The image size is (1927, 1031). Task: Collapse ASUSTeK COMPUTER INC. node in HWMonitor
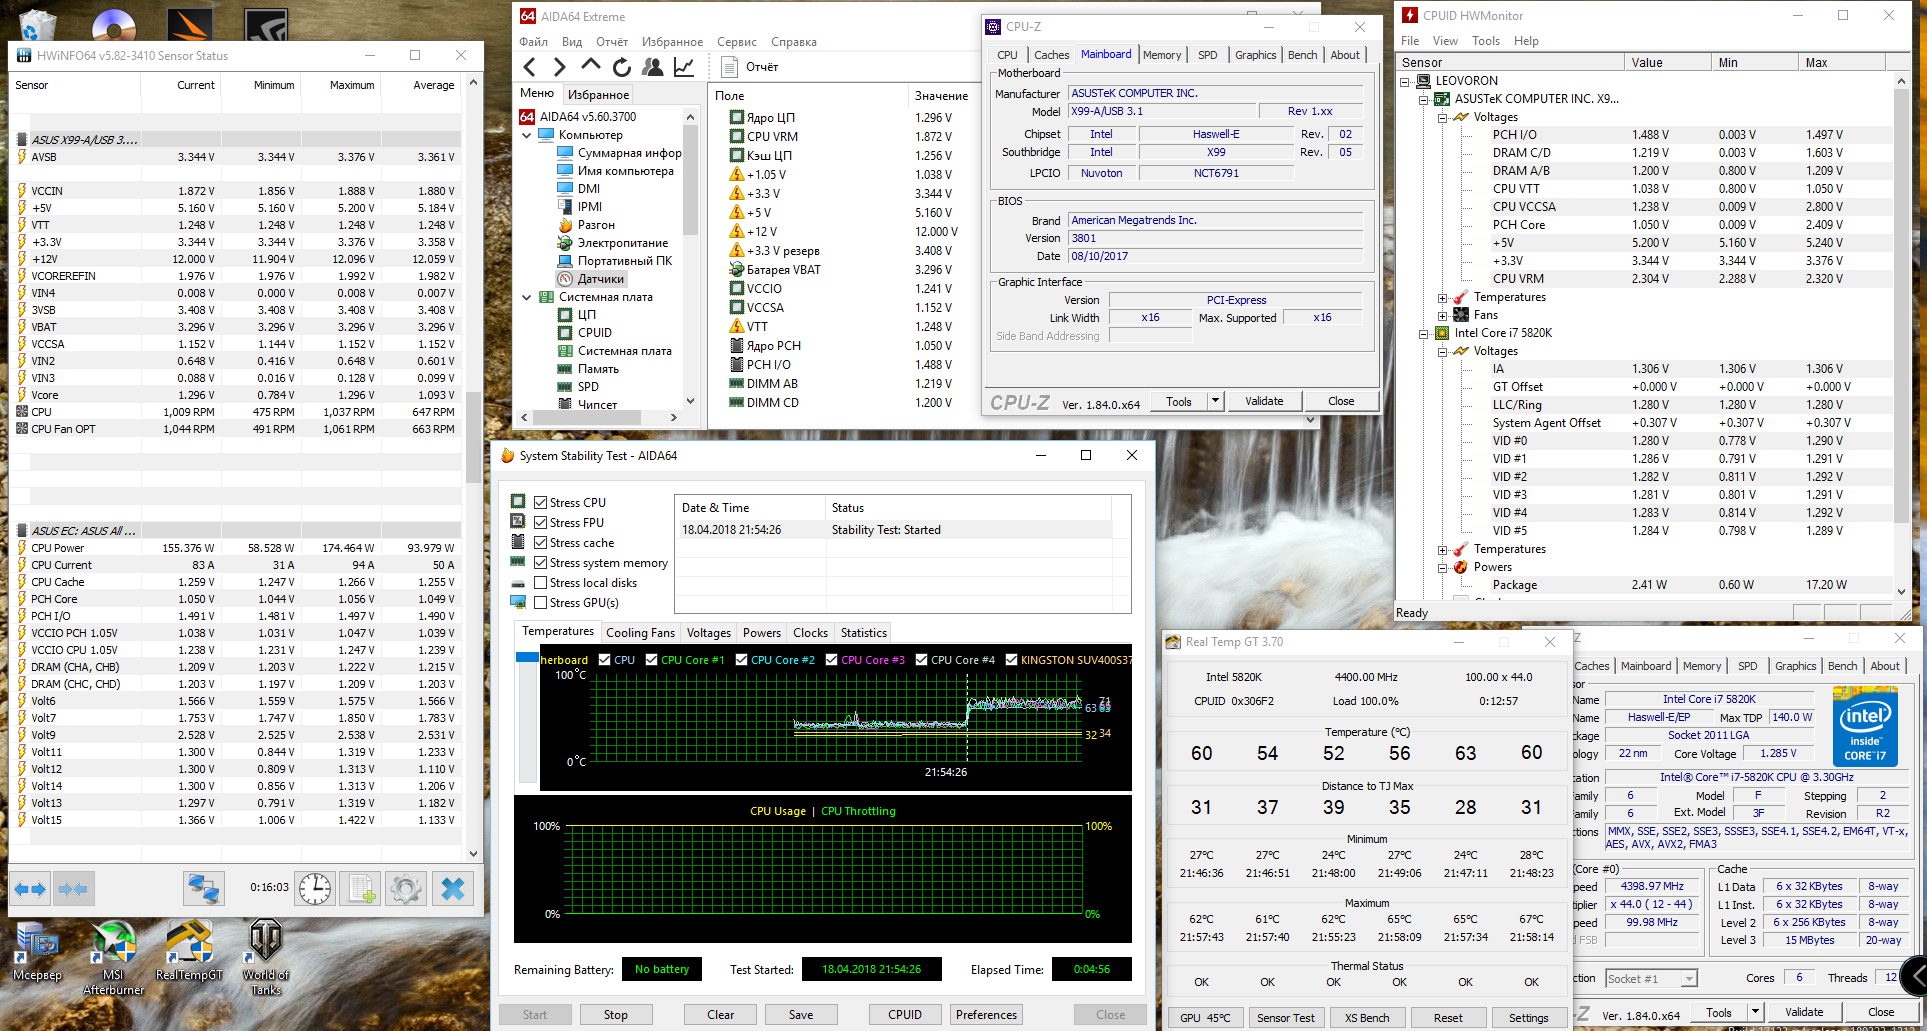click(x=1424, y=99)
